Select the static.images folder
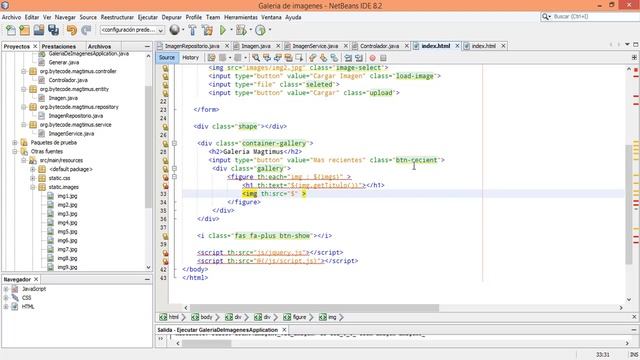 coord(64,187)
